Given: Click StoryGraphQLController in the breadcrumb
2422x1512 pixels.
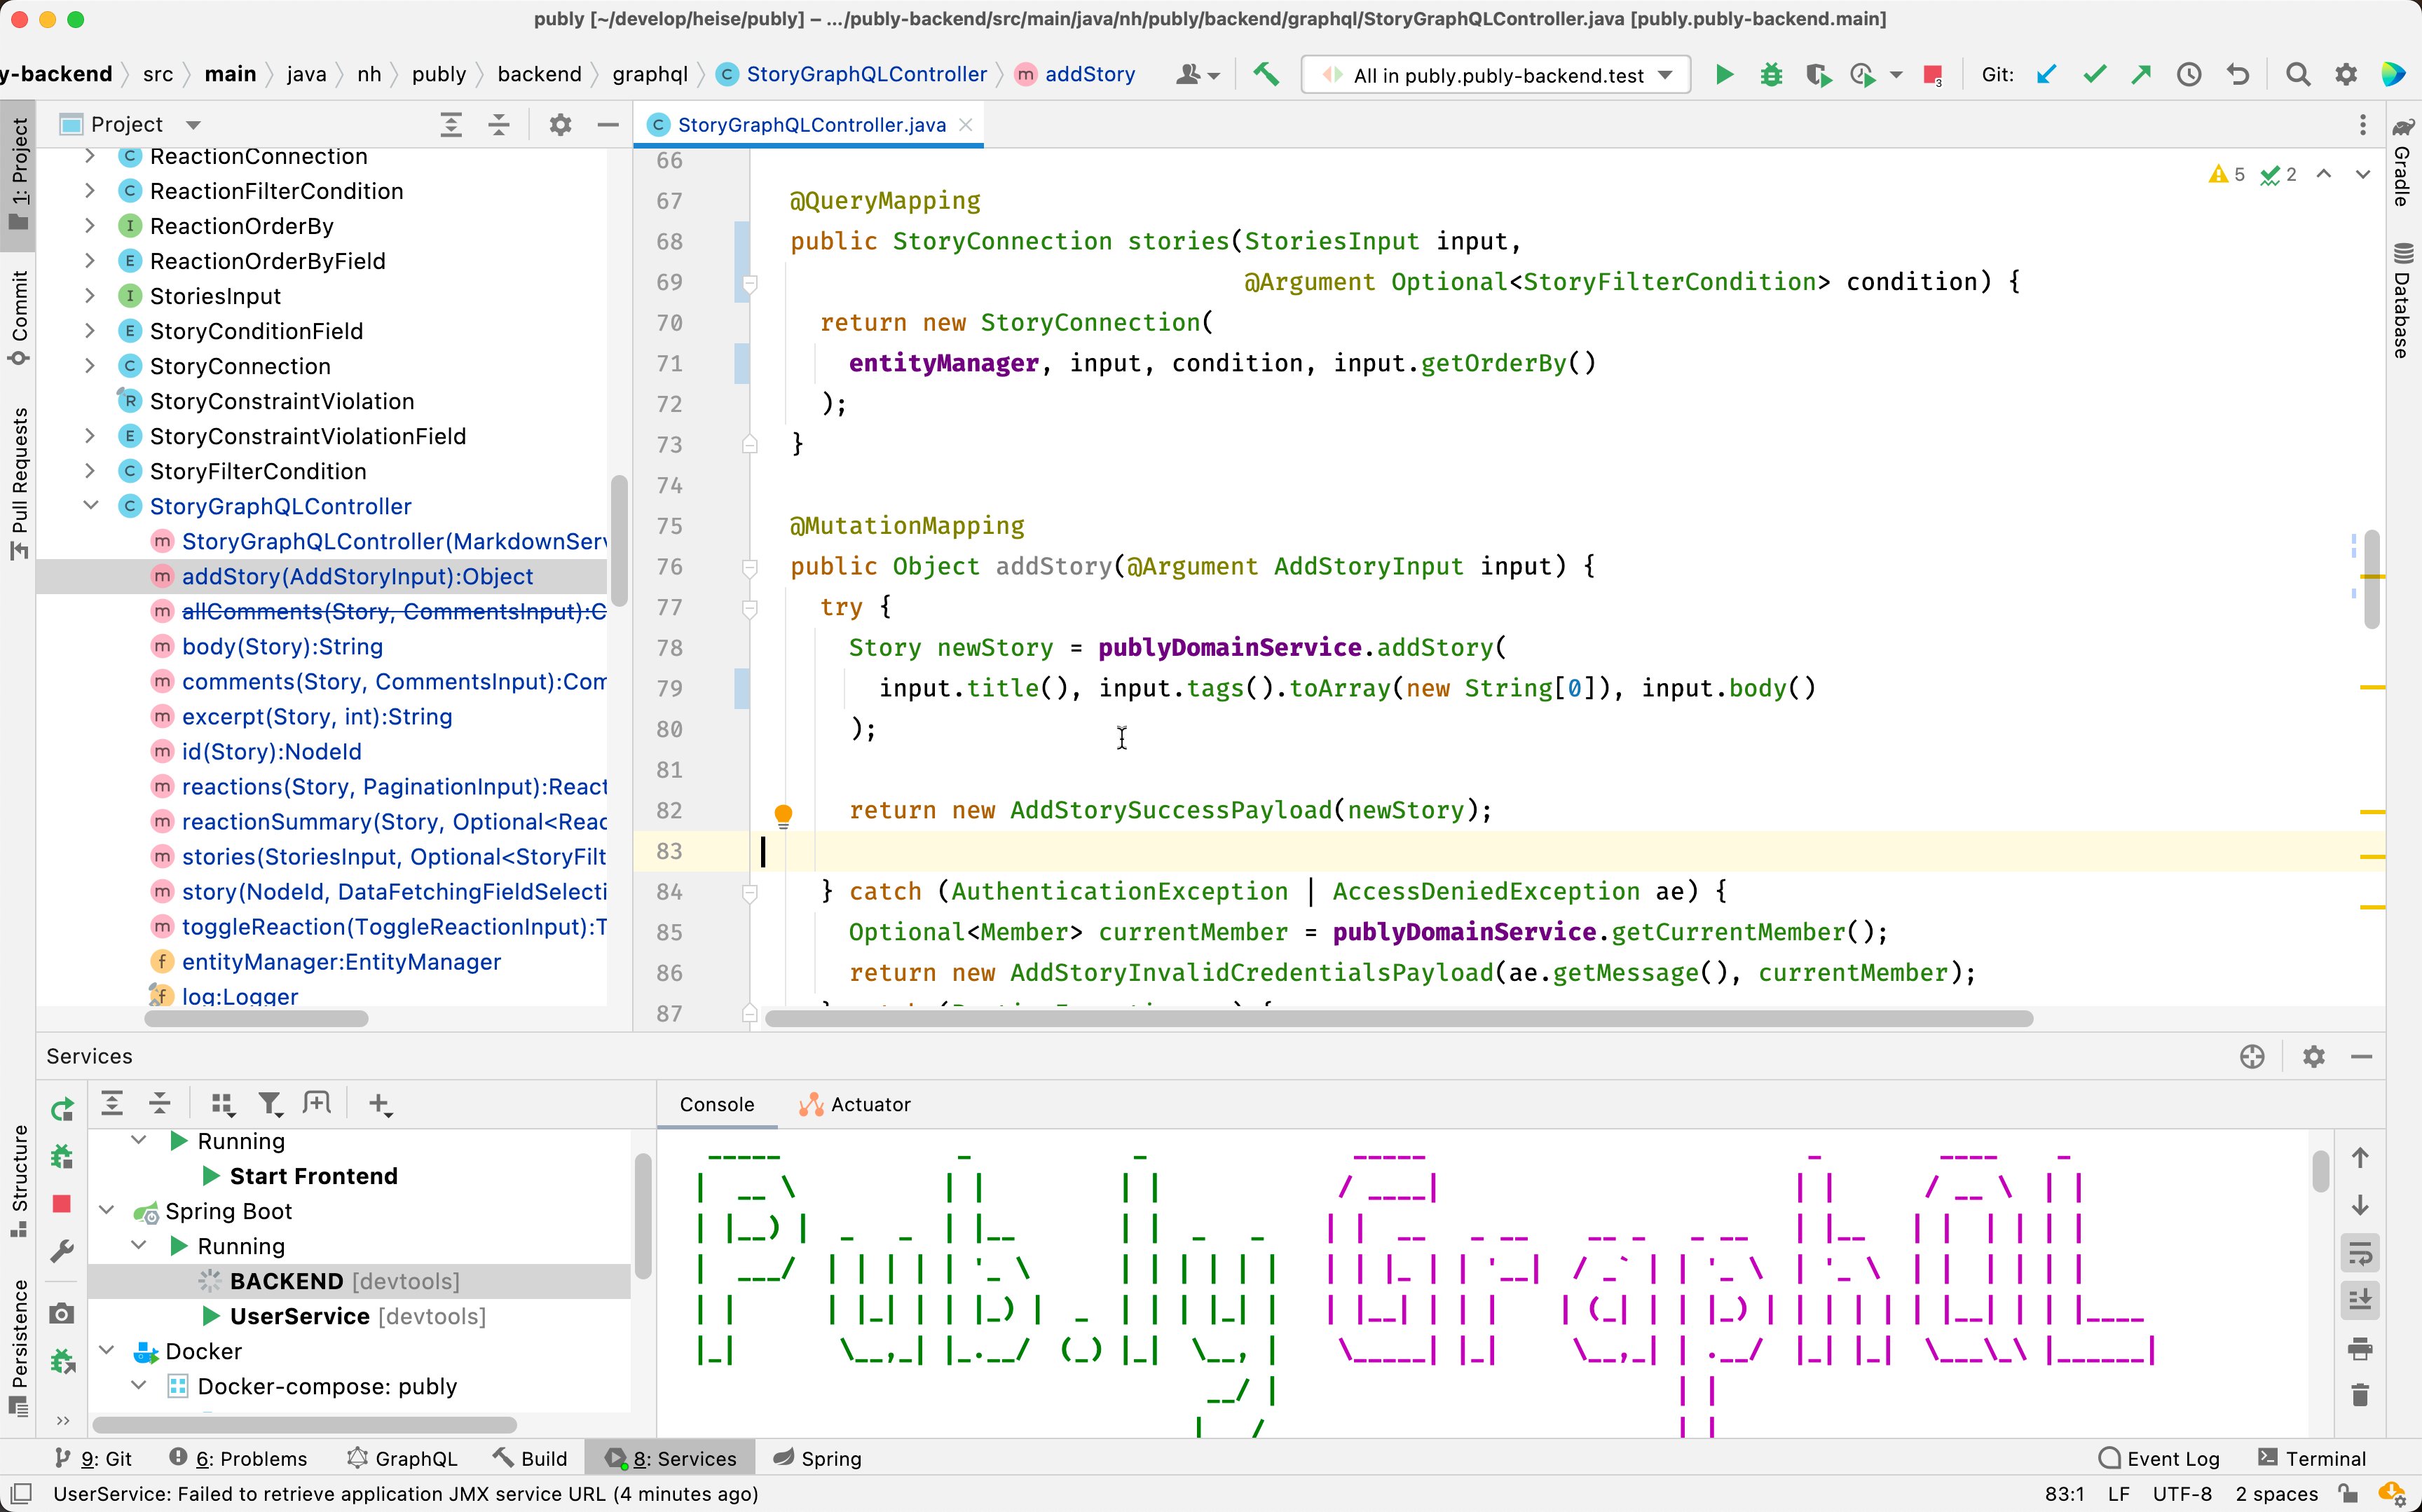Looking at the screenshot, I should (x=866, y=75).
